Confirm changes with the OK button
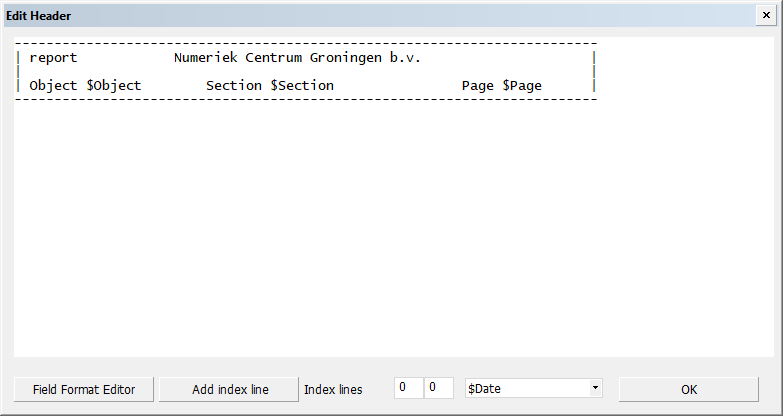The image size is (783, 416). tap(689, 389)
